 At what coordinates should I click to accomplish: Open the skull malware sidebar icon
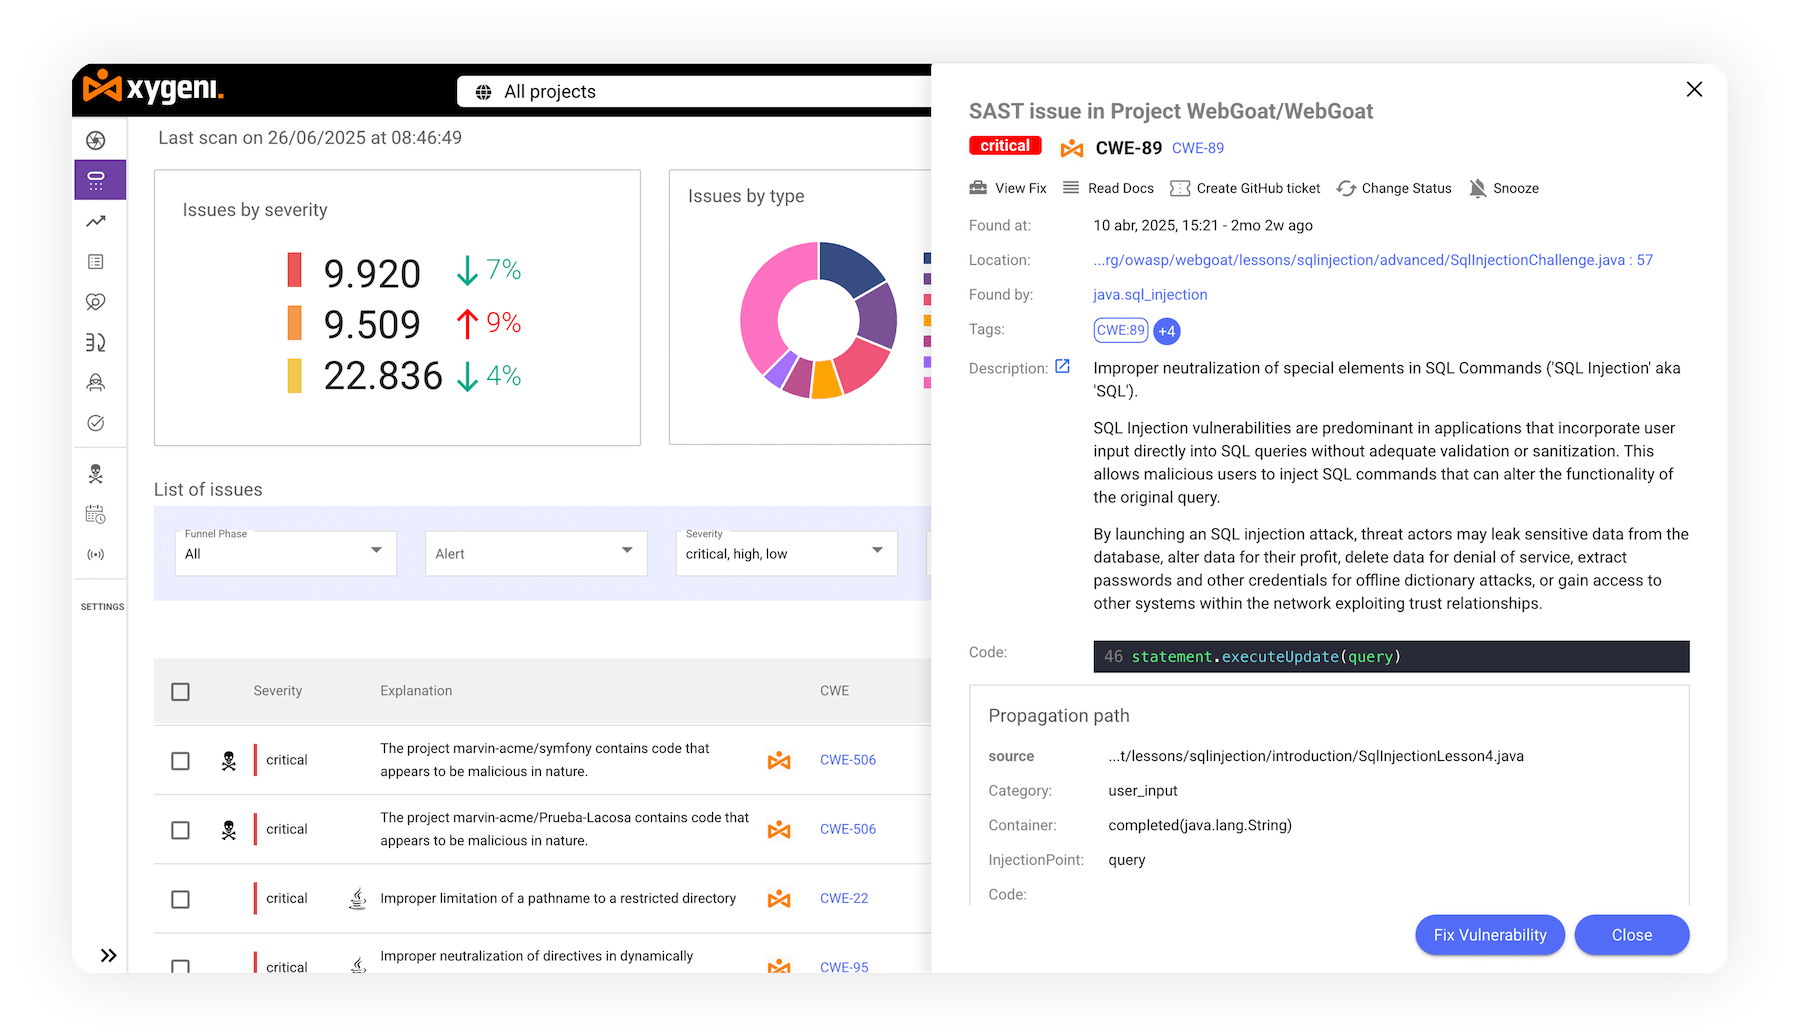tap(96, 474)
